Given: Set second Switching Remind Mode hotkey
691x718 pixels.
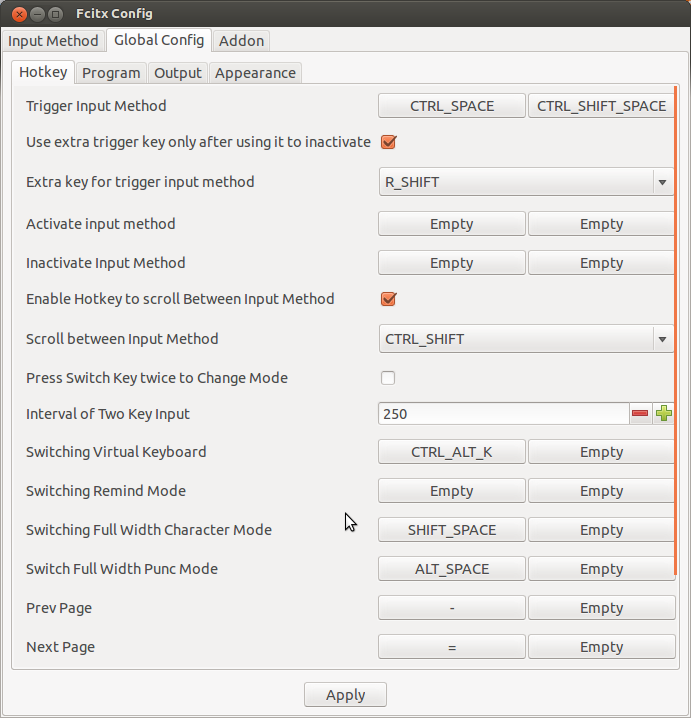Looking at the screenshot, I should (601, 490).
